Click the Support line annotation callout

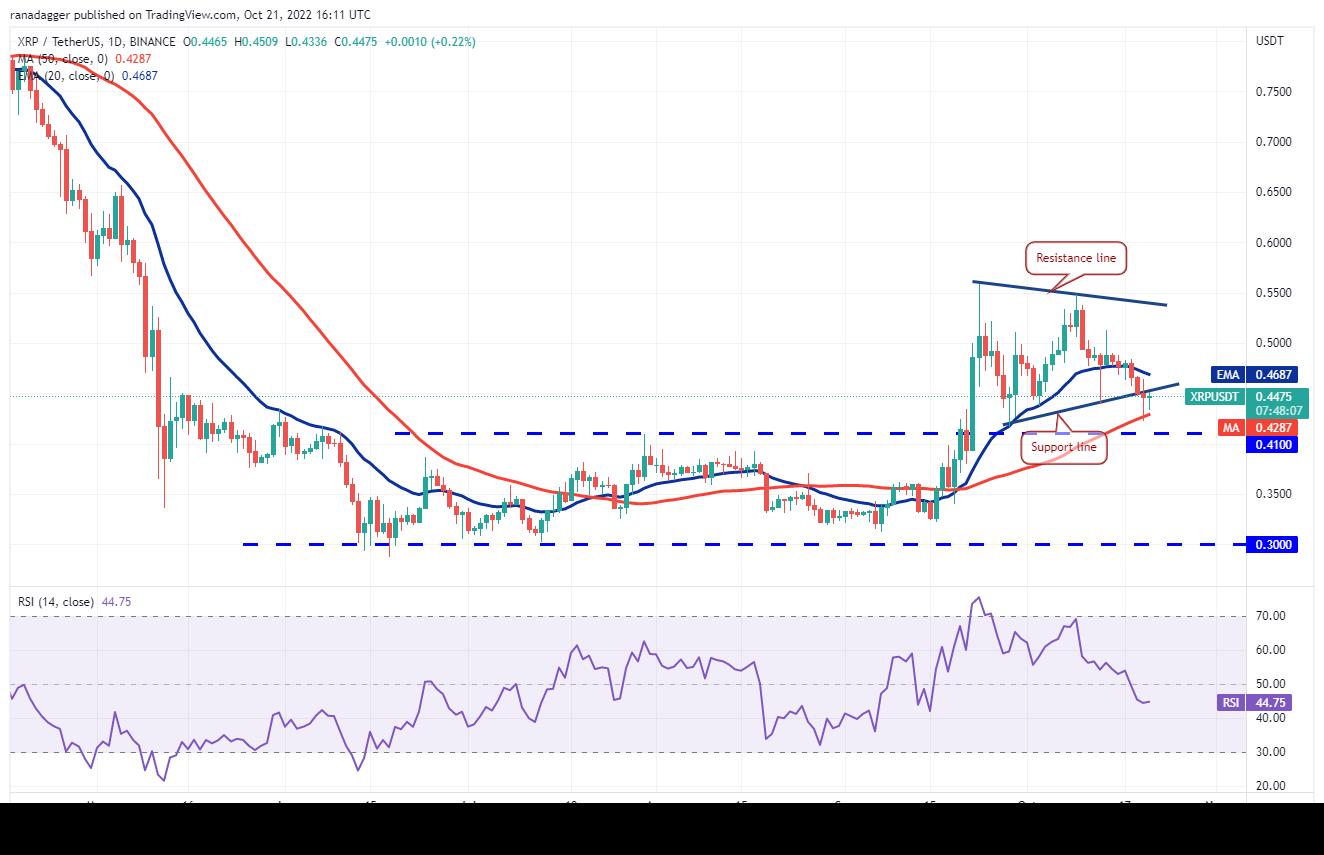point(1063,447)
